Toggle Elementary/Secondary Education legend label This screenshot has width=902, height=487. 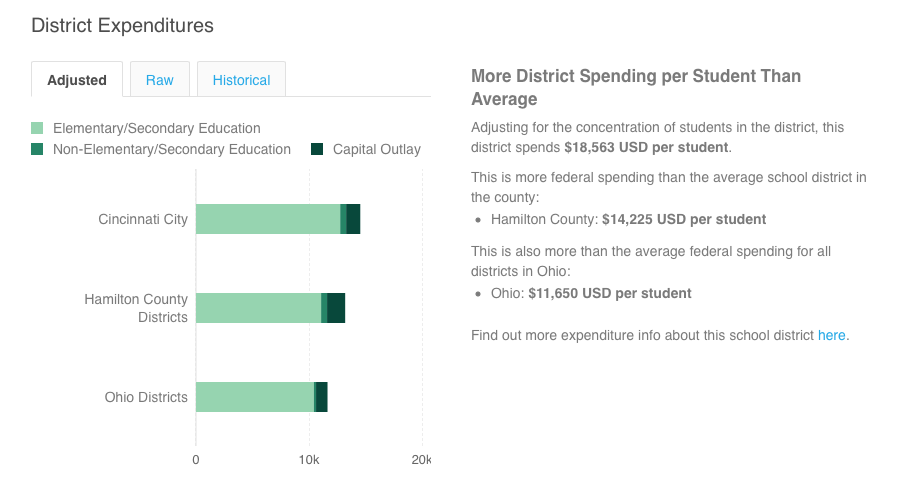(x=156, y=128)
